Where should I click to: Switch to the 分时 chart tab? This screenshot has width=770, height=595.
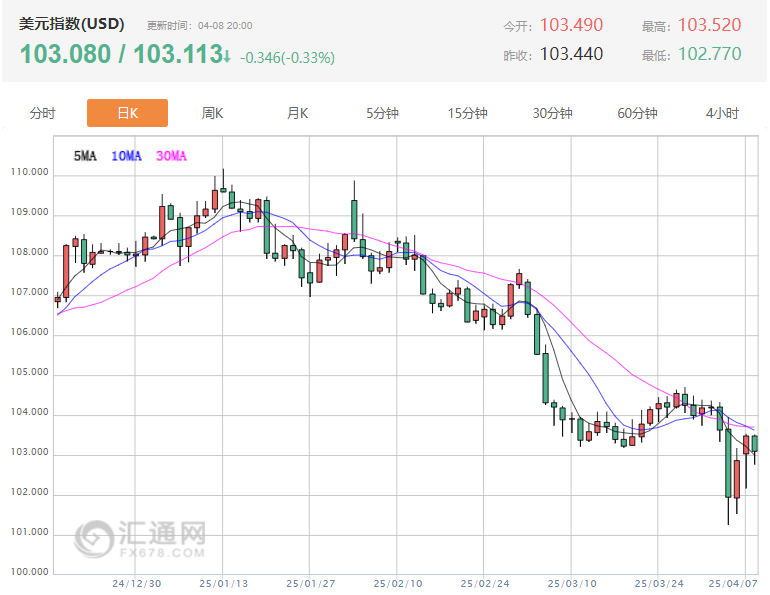point(43,113)
